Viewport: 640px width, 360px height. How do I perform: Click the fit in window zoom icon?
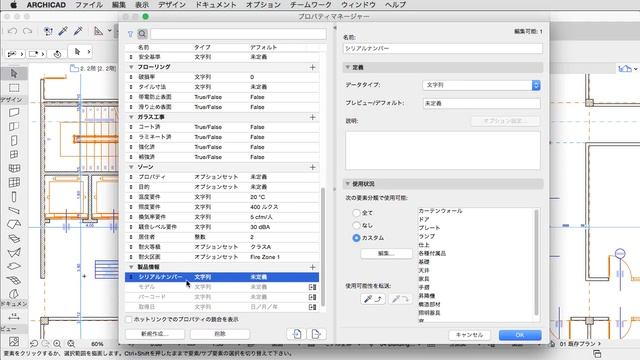point(71,344)
